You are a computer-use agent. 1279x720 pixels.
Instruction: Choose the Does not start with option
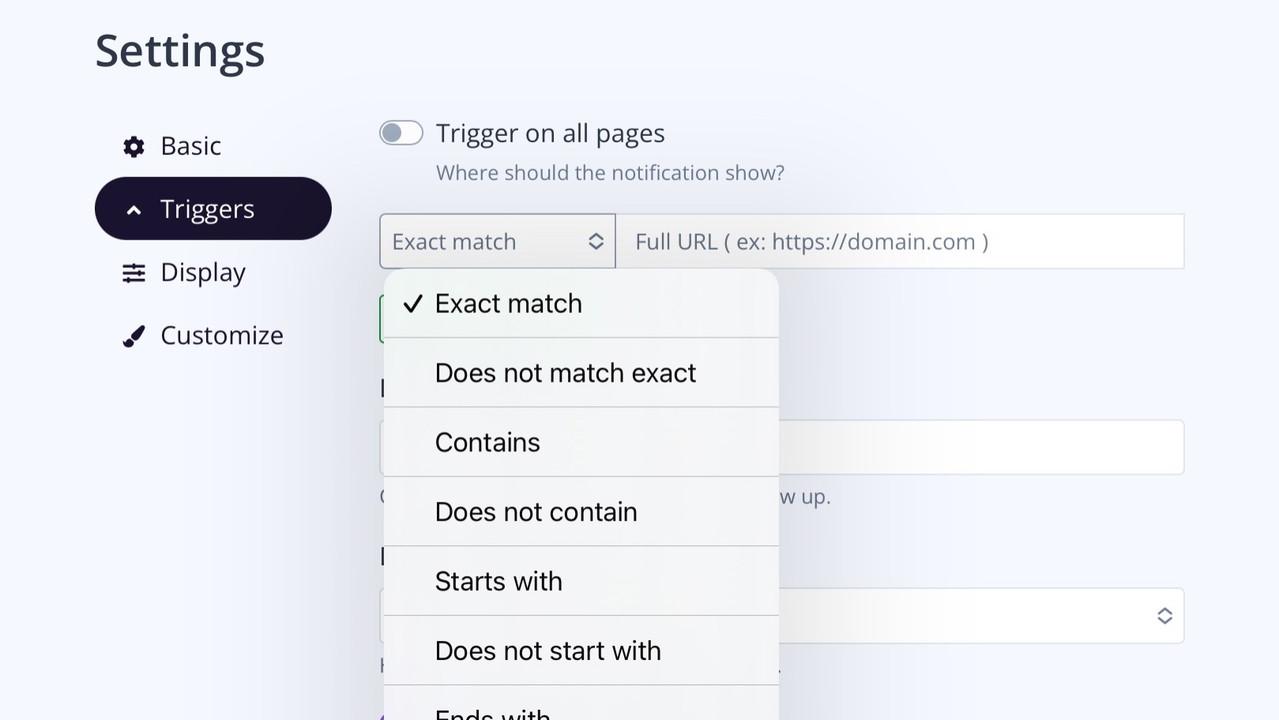click(547, 651)
